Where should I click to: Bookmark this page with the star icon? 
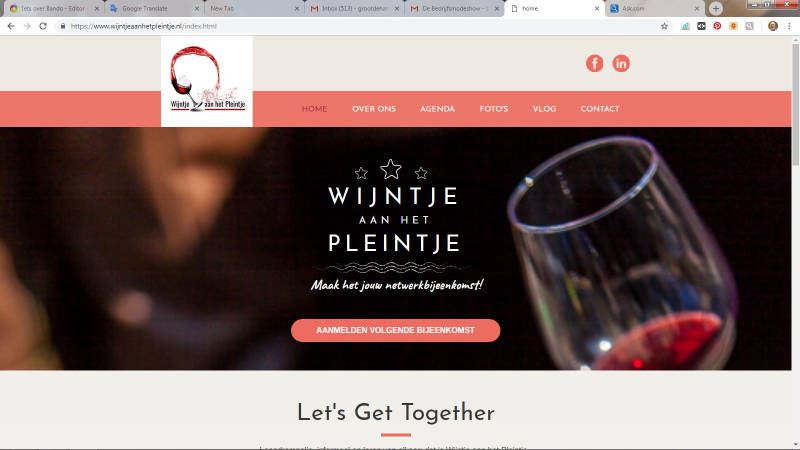(664, 26)
